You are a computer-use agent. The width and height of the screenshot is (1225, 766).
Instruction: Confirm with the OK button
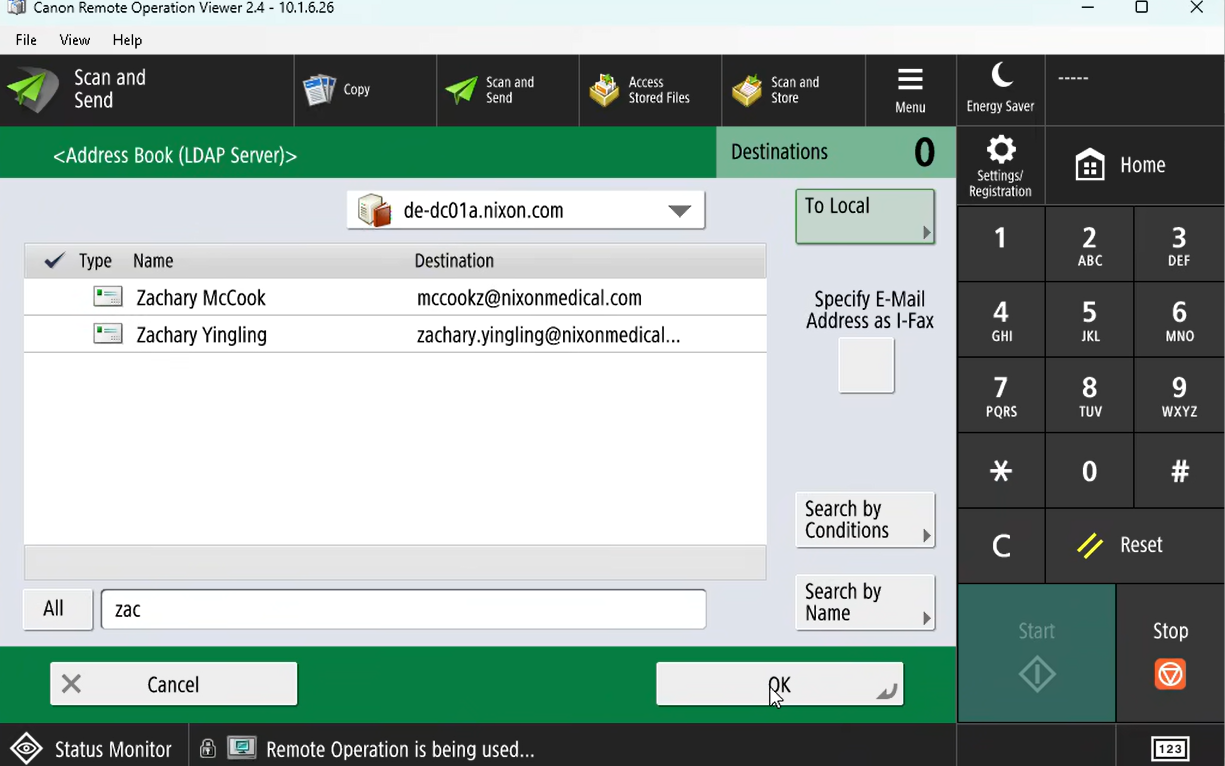point(780,684)
